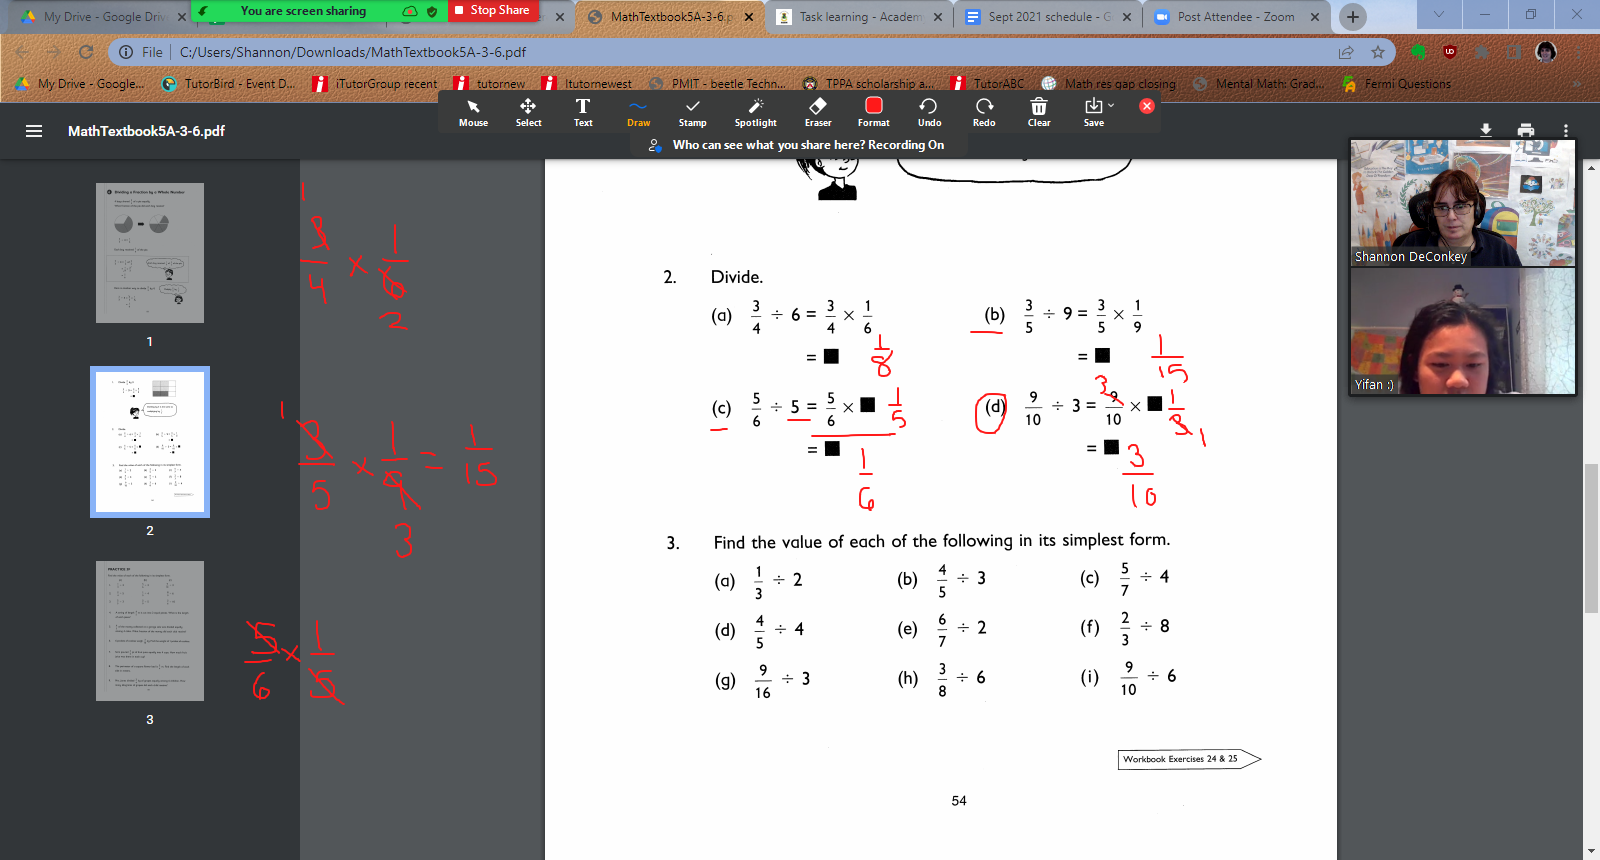Viewport: 1600px width, 860px height.
Task: Save the annotations screenshot
Action: (1094, 112)
